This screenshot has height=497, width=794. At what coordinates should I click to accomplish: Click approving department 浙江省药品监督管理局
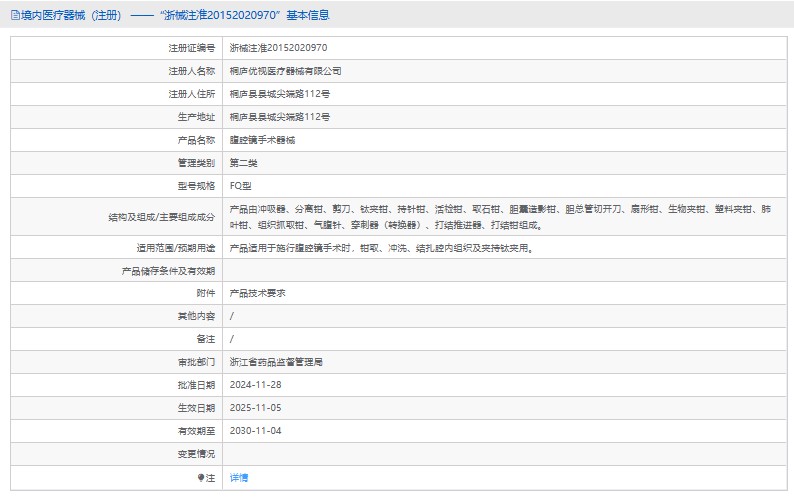(x=276, y=362)
